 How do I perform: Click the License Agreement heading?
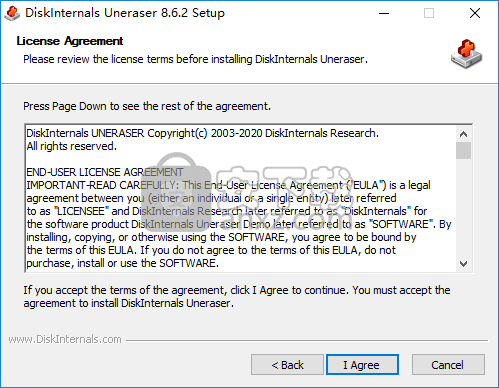click(x=70, y=41)
